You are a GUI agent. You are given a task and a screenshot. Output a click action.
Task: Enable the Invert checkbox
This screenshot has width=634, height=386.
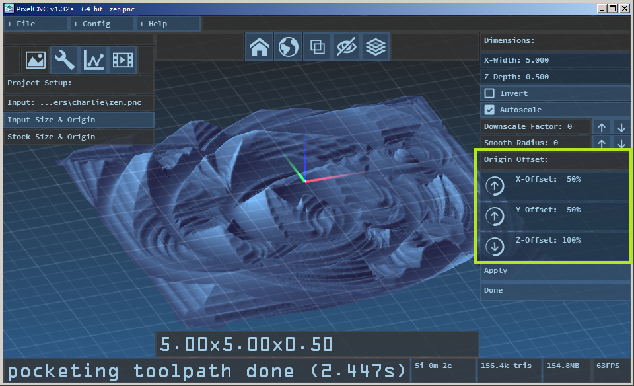pyautogui.click(x=490, y=93)
